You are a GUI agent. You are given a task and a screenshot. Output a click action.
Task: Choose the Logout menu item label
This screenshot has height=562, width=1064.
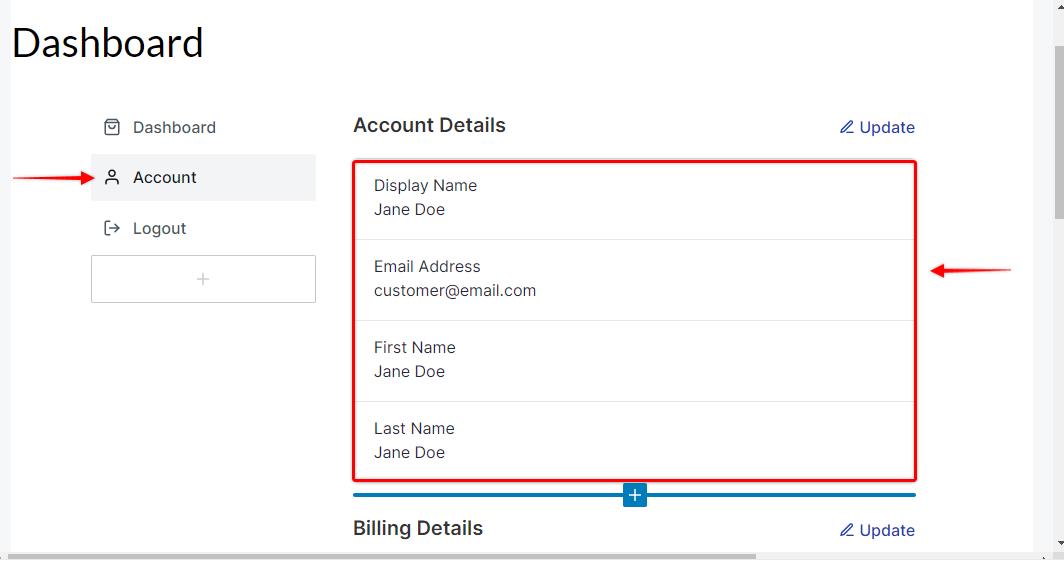[x=160, y=228]
